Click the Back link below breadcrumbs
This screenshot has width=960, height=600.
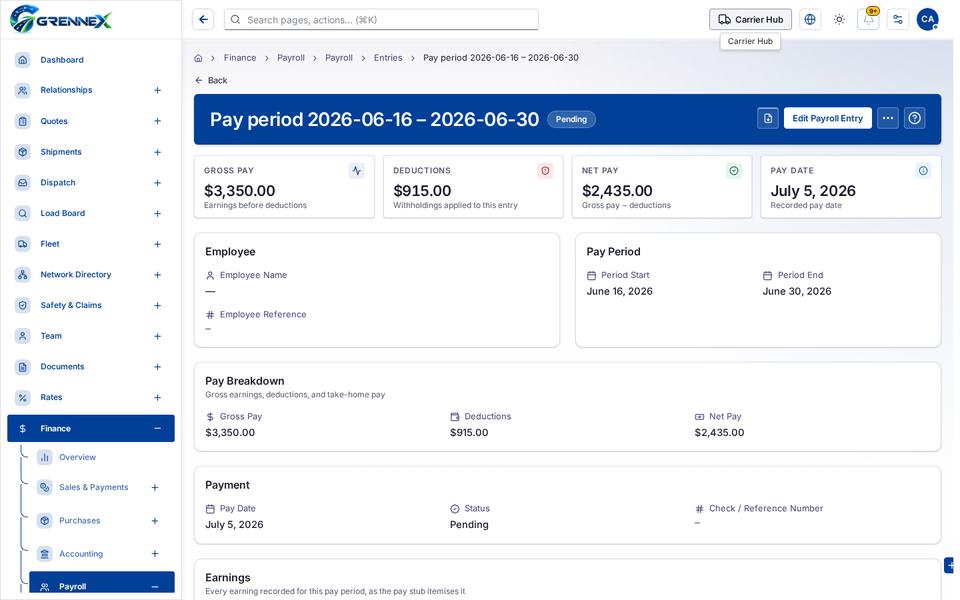pyautogui.click(x=211, y=80)
